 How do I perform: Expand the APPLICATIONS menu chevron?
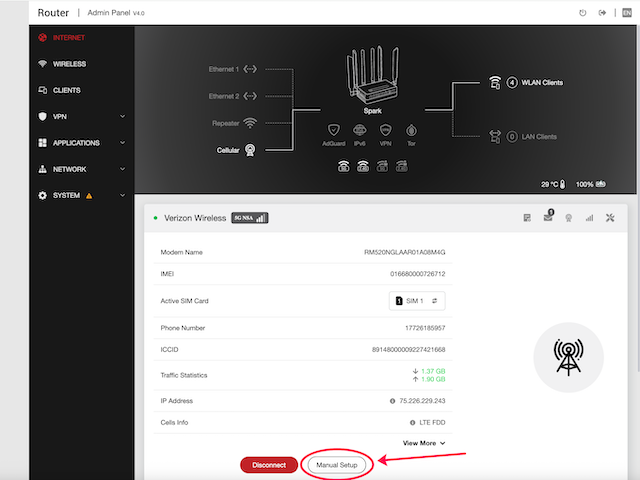122,143
